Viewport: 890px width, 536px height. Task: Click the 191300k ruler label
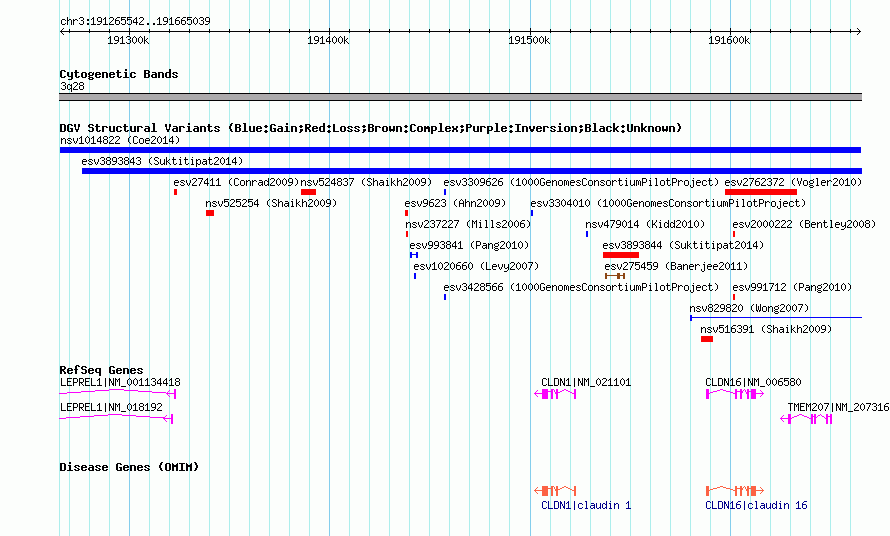[128, 40]
